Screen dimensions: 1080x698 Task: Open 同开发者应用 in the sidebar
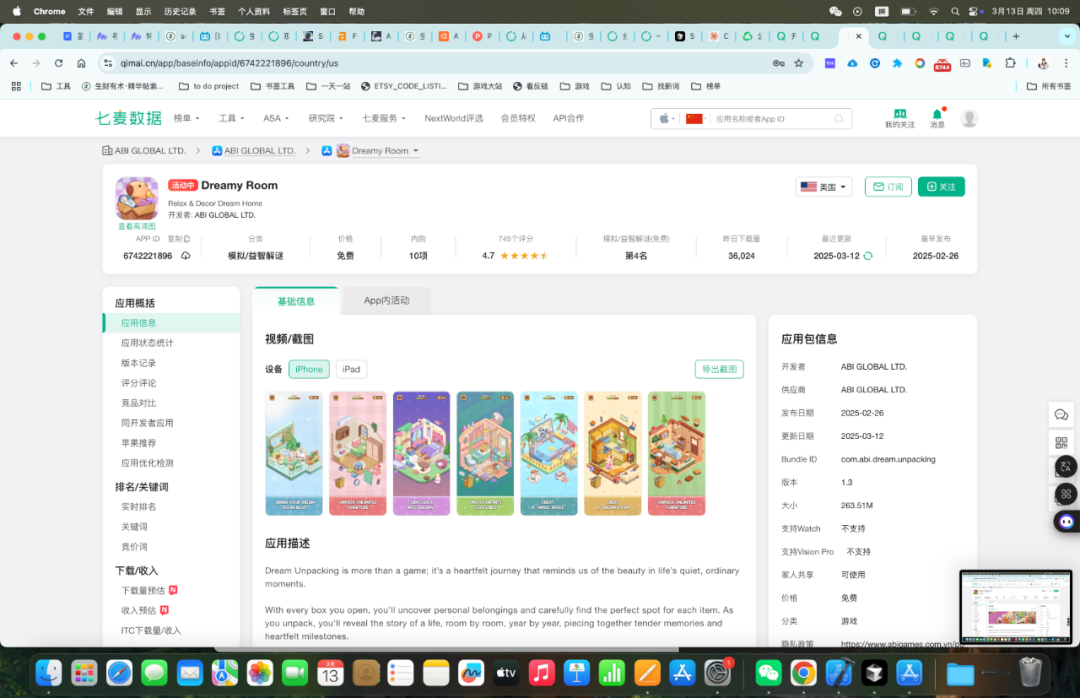click(147, 423)
